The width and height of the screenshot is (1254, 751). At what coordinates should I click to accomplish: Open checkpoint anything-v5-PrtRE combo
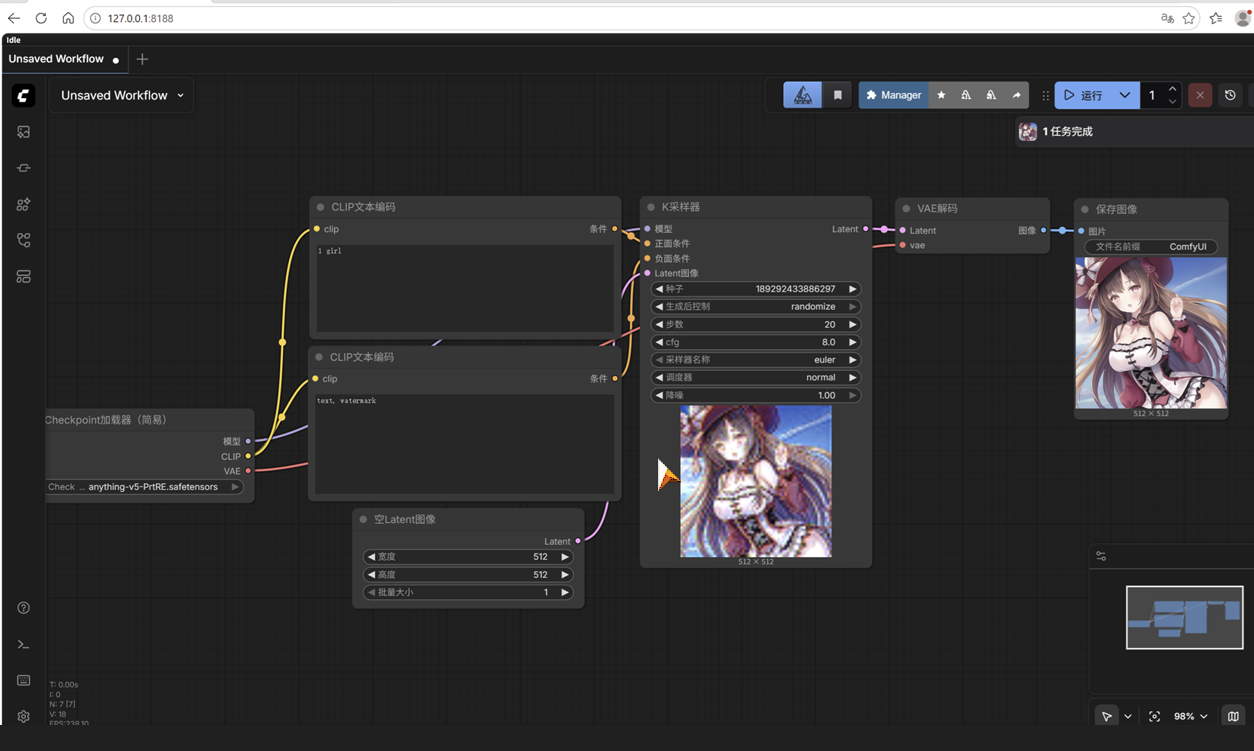[145, 487]
